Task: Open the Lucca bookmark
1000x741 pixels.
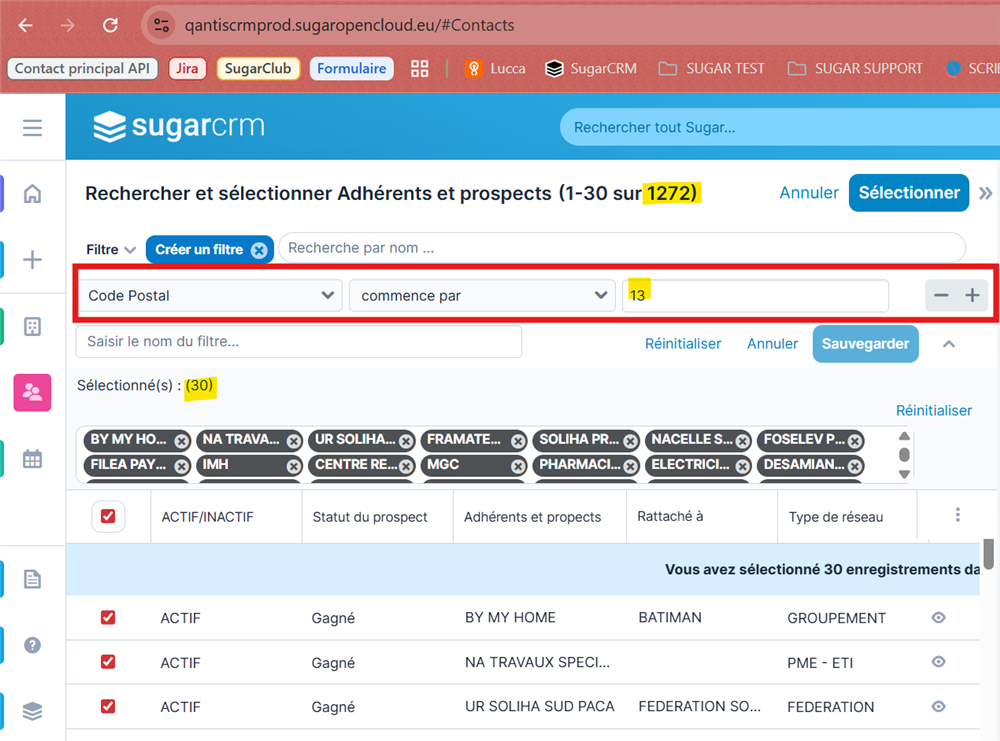Action: [x=496, y=69]
